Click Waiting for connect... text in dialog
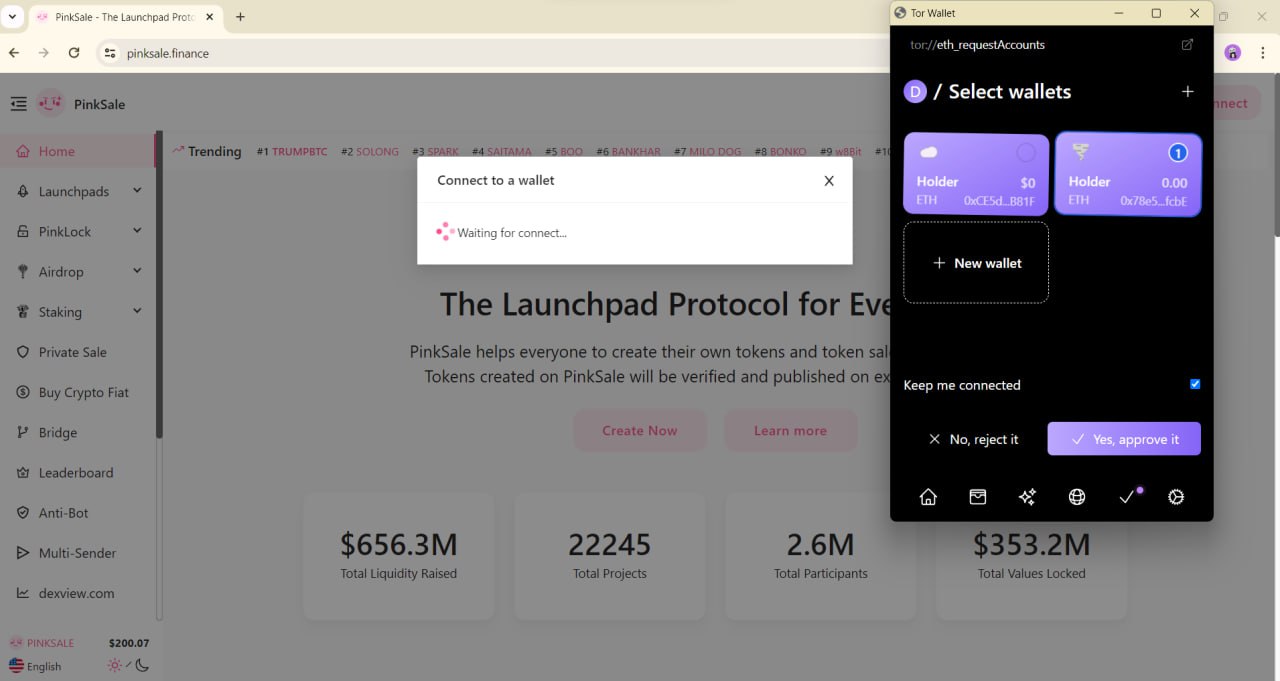 point(512,233)
